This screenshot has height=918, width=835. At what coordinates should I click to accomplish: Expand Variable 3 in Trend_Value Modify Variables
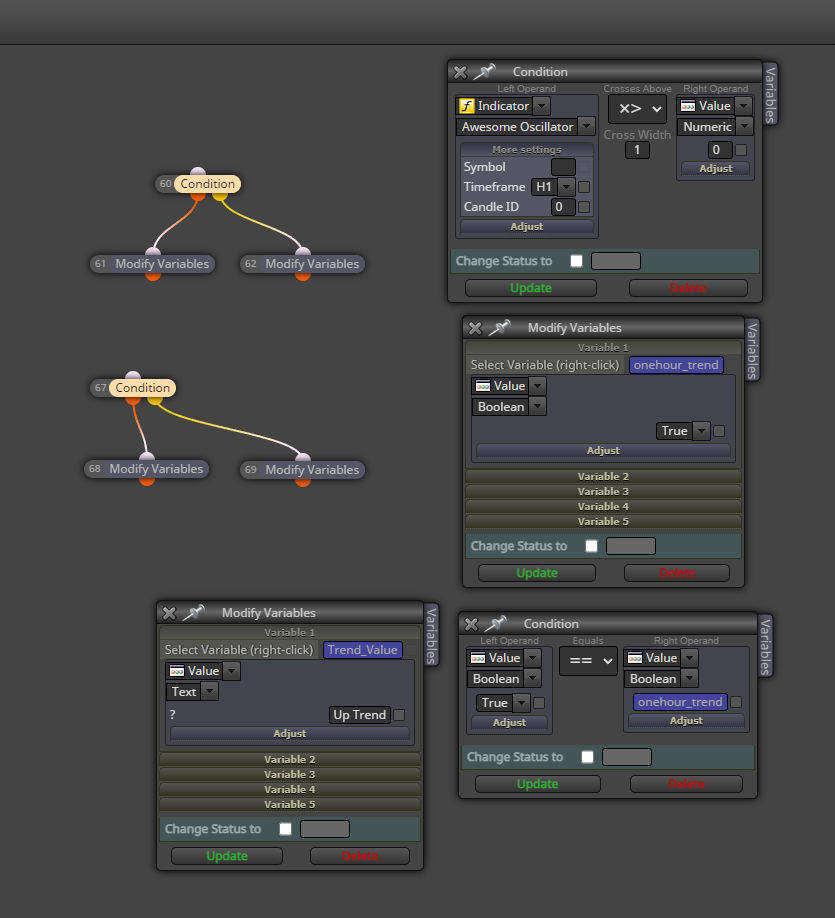tap(290, 775)
